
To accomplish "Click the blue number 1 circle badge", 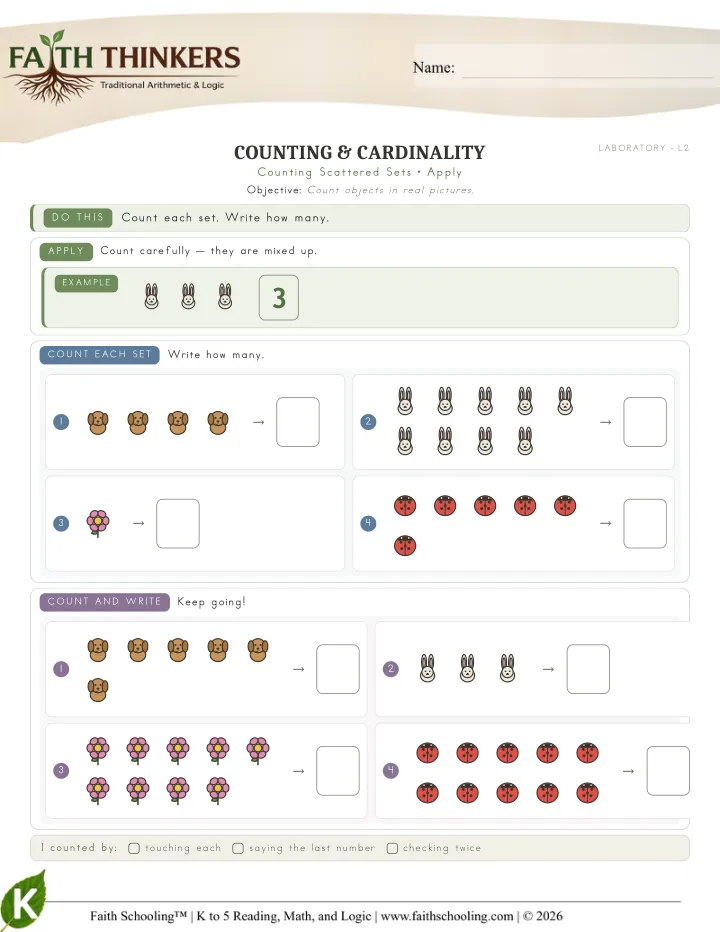I will [61, 421].
